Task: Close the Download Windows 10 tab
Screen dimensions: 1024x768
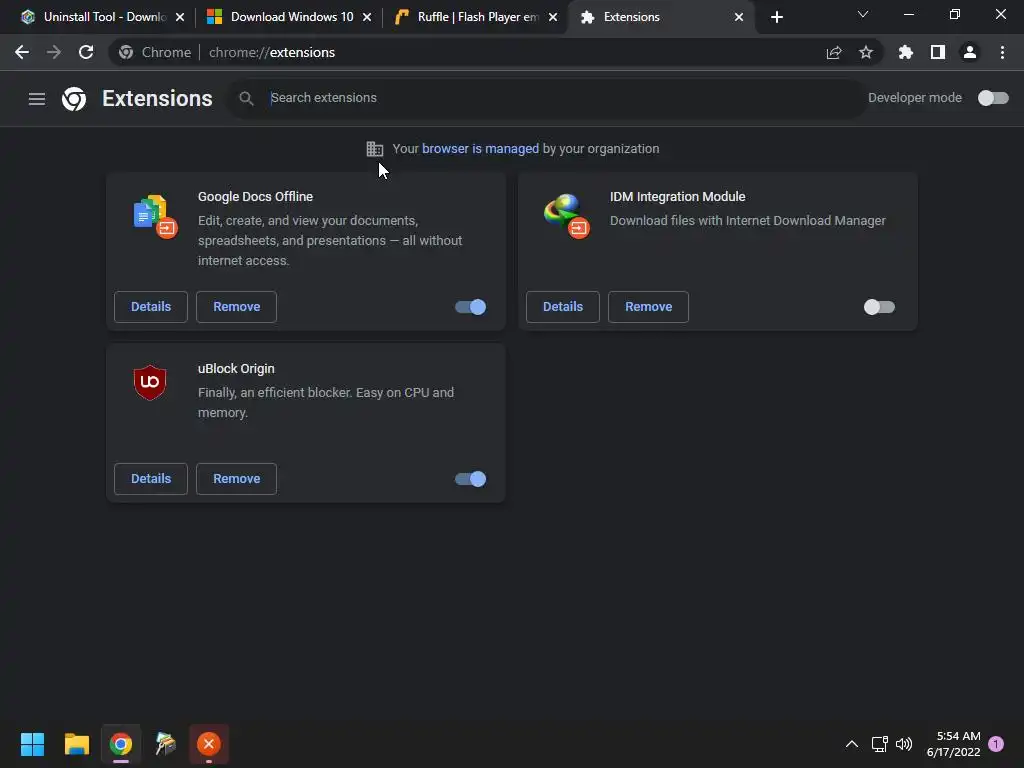Action: coord(367,17)
